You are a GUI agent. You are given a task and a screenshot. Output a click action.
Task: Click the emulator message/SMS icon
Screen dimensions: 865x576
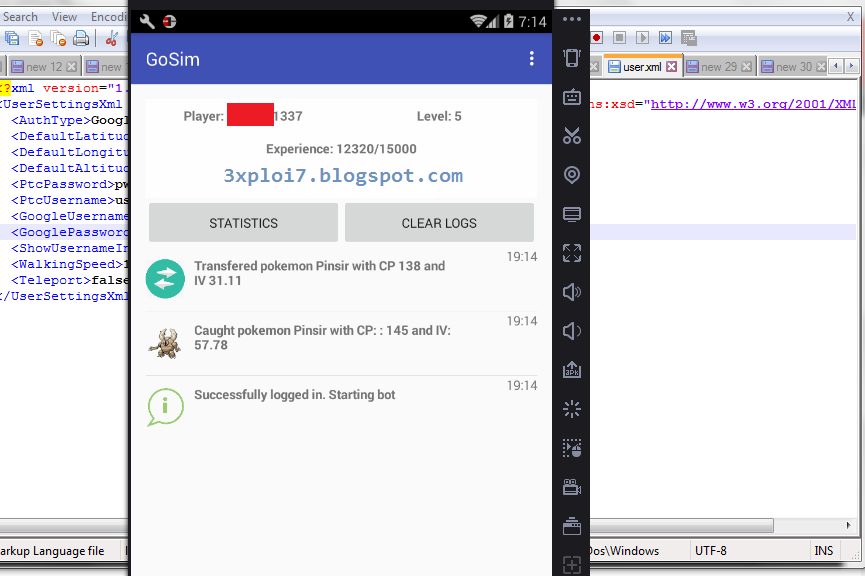pos(572,214)
